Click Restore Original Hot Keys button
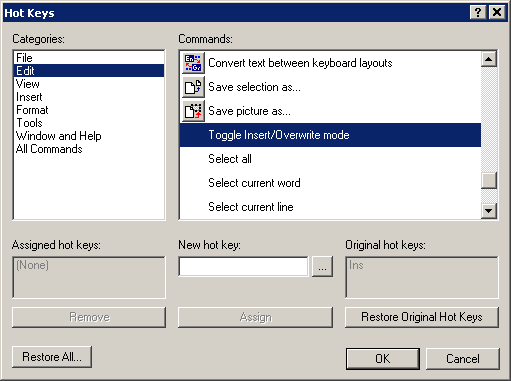Image resolution: width=511 pixels, height=381 pixels. pyautogui.click(x=422, y=317)
